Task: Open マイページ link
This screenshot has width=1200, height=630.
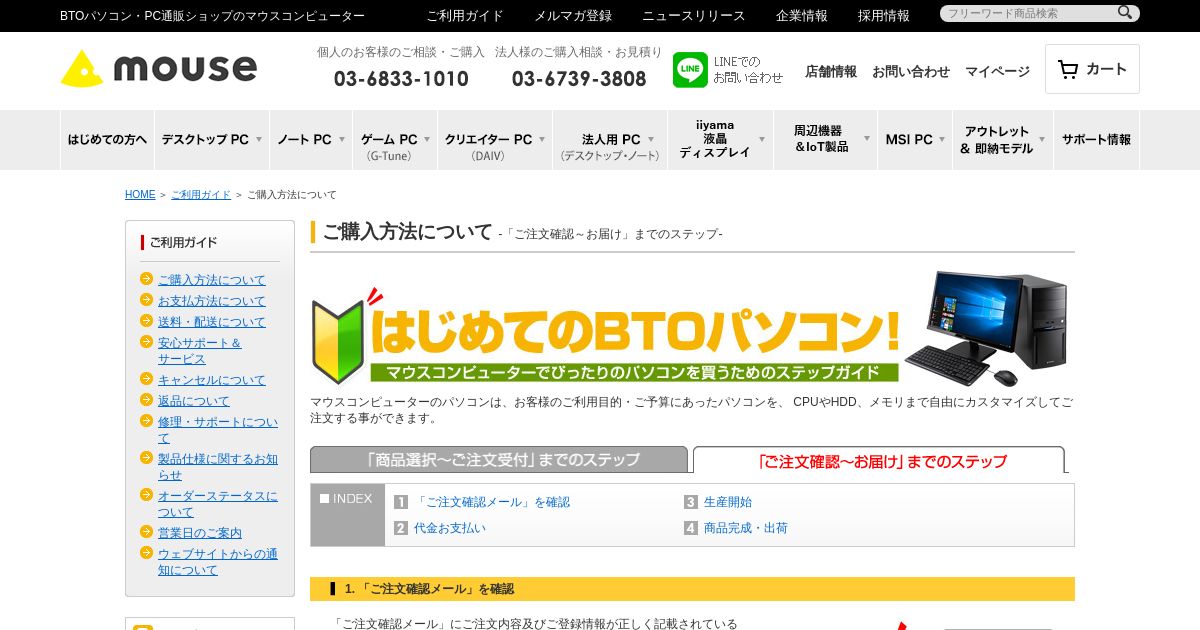Action: click(x=997, y=71)
